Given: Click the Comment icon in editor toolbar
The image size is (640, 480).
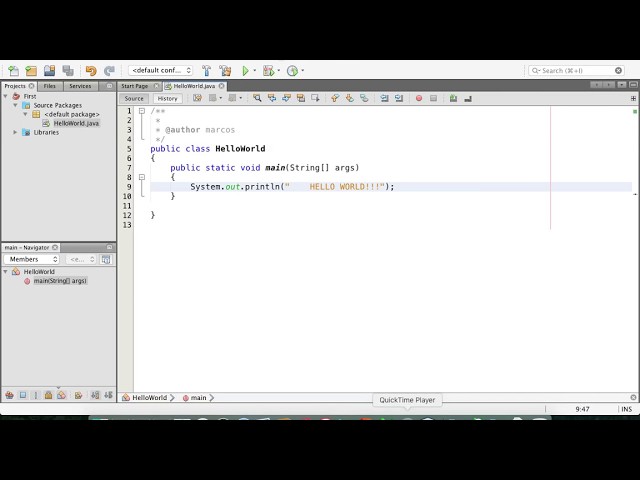Looking at the screenshot, I should [x=453, y=98].
